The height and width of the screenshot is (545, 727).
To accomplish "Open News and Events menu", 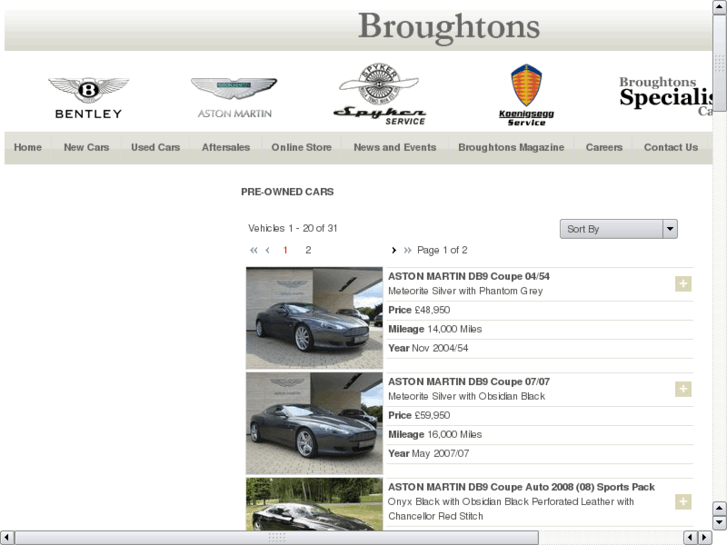I will point(395,147).
